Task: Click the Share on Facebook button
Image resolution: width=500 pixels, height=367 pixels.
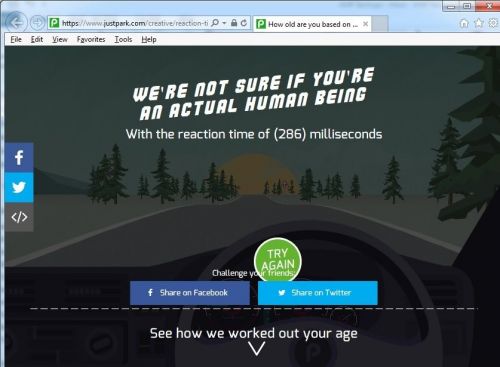Action: click(x=190, y=293)
